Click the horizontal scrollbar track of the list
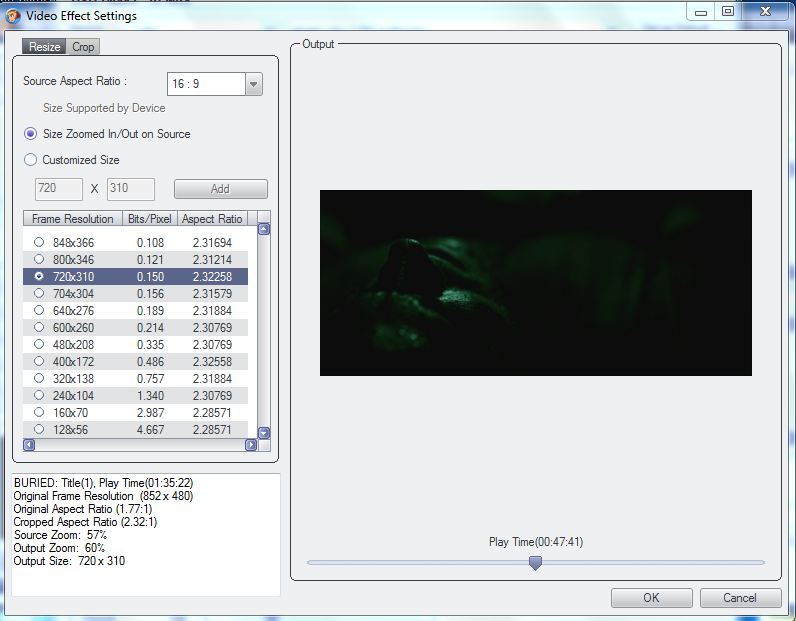This screenshot has width=796, height=621. click(x=140, y=445)
